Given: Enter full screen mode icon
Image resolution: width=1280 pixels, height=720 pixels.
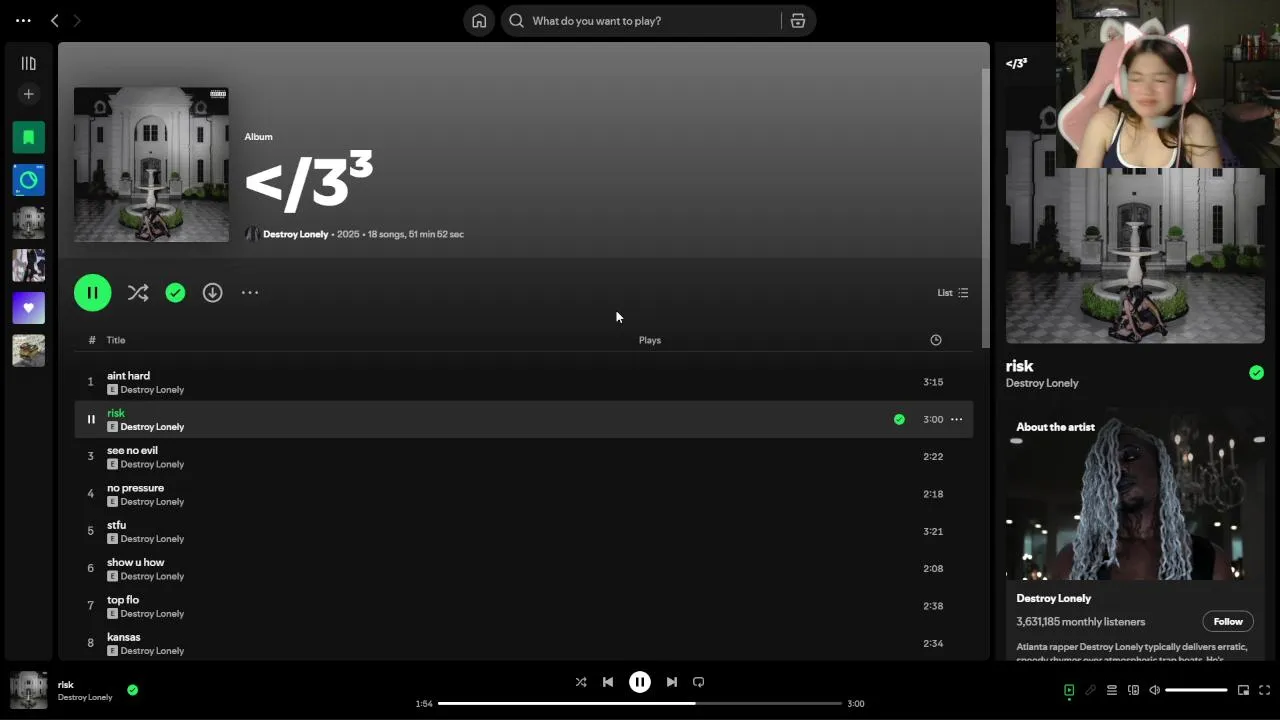Looking at the screenshot, I should pos(1264,690).
